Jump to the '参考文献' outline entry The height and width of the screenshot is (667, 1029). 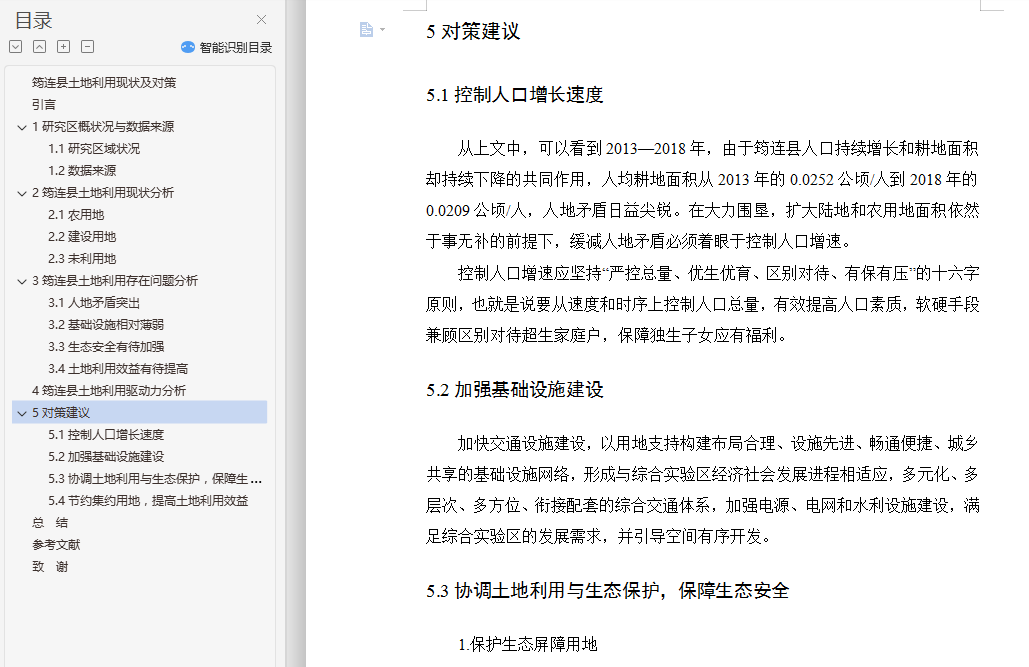click(x=56, y=544)
